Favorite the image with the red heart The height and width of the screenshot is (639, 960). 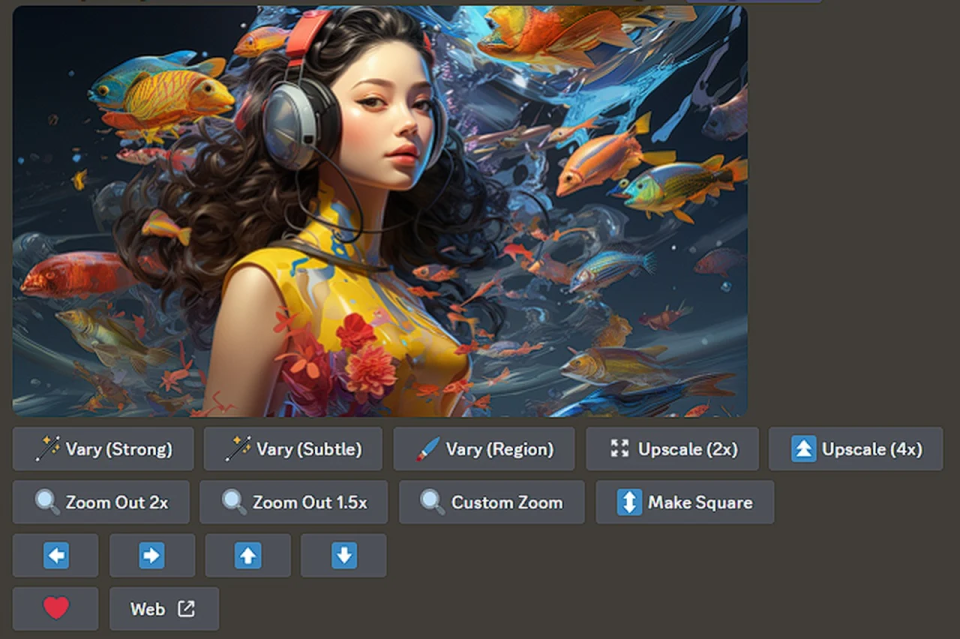tap(56, 608)
